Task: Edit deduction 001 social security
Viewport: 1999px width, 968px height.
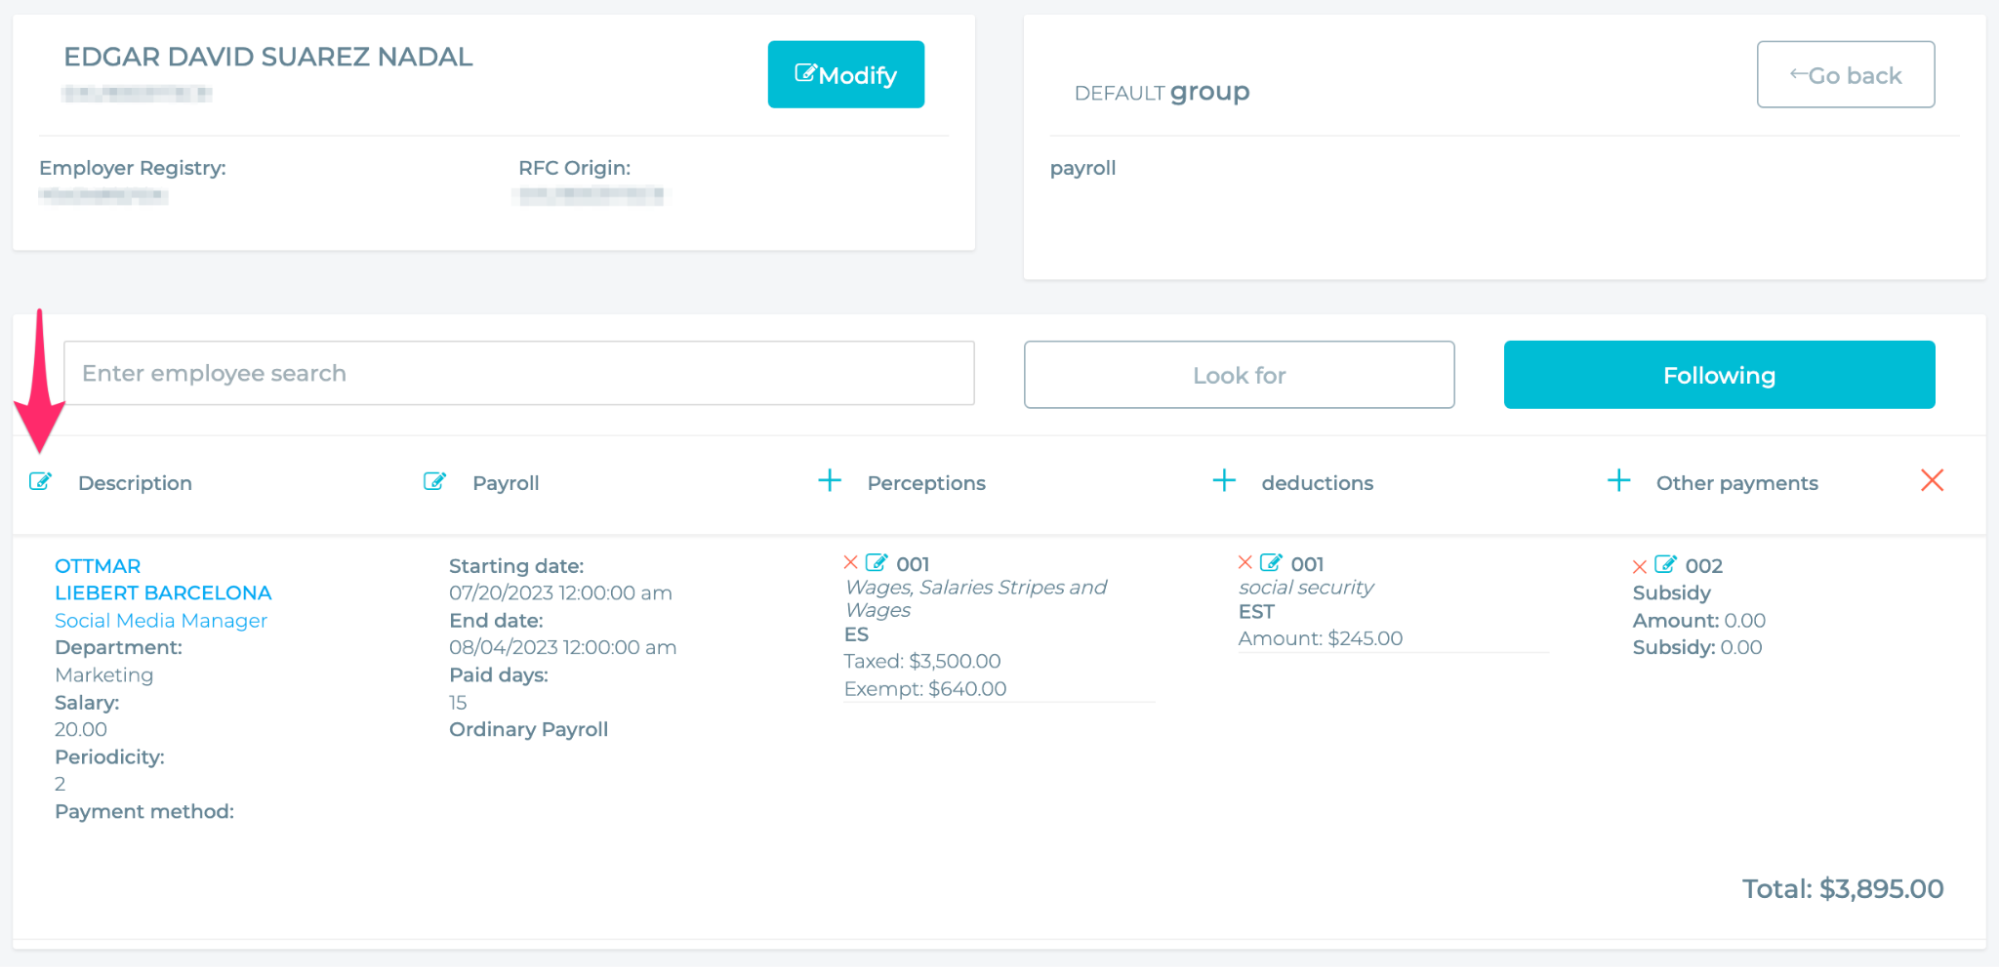Action: [1270, 563]
